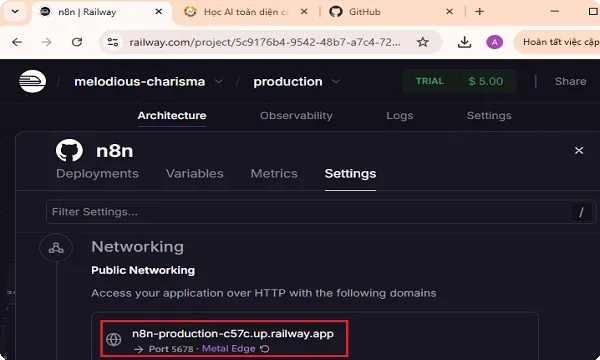Click the Railway logo home icon
600x360 pixels.
tap(33, 81)
